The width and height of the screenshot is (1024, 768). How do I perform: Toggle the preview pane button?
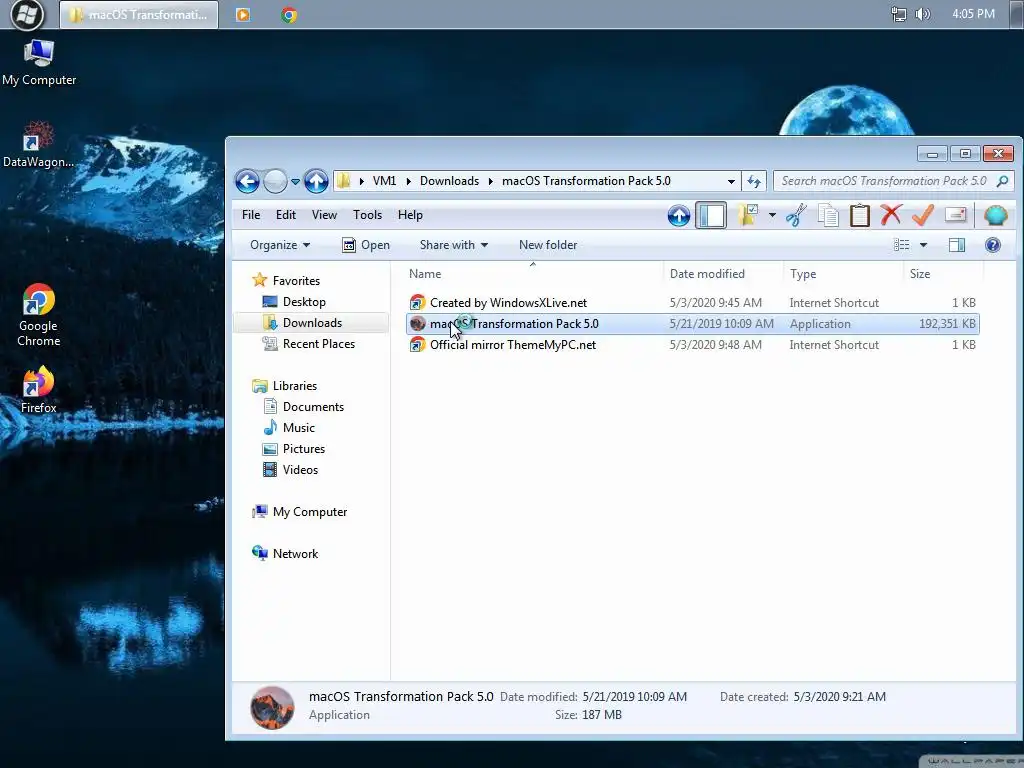[x=957, y=245]
